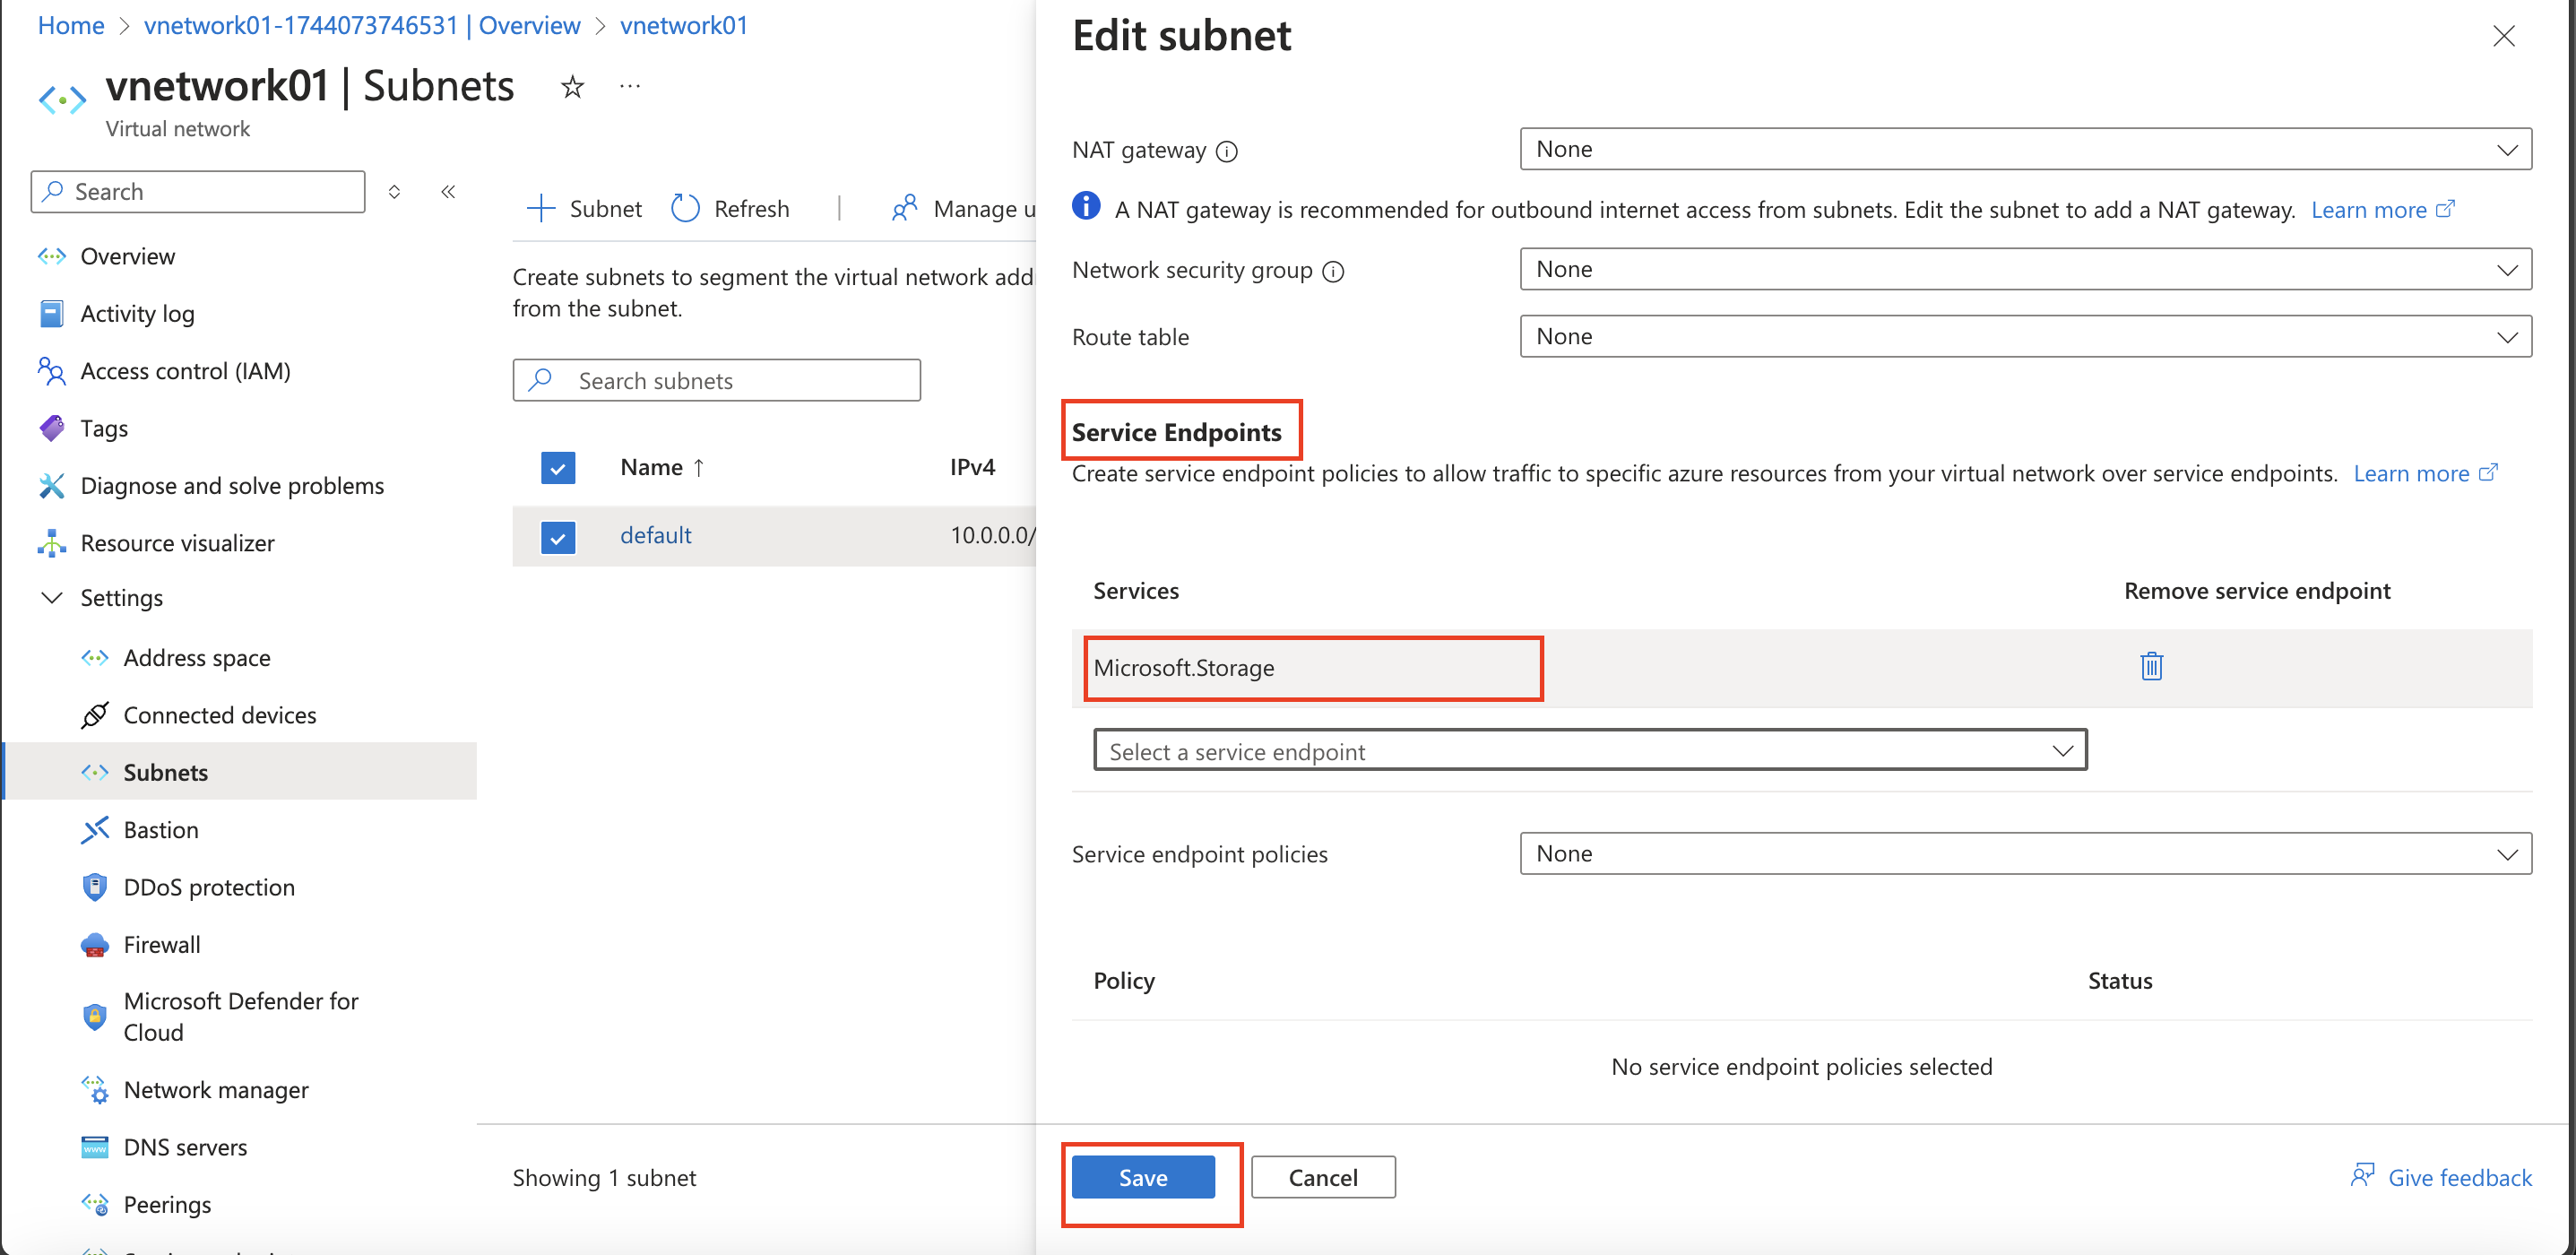Click the Firewall cloud icon
Viewport: 2576px width, 1255px height.
[95, 945]
